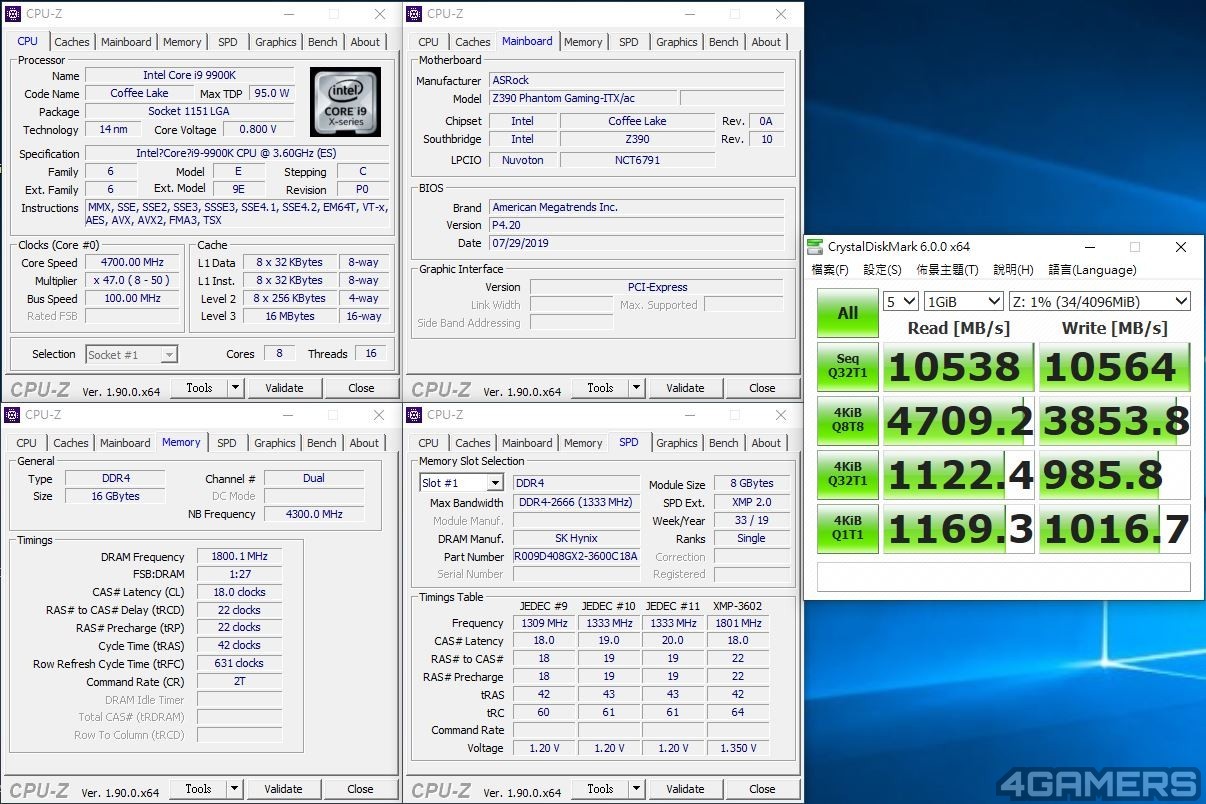
Task: Open Tools dropdown arrow in SPD window
Action: coord(636,789)
